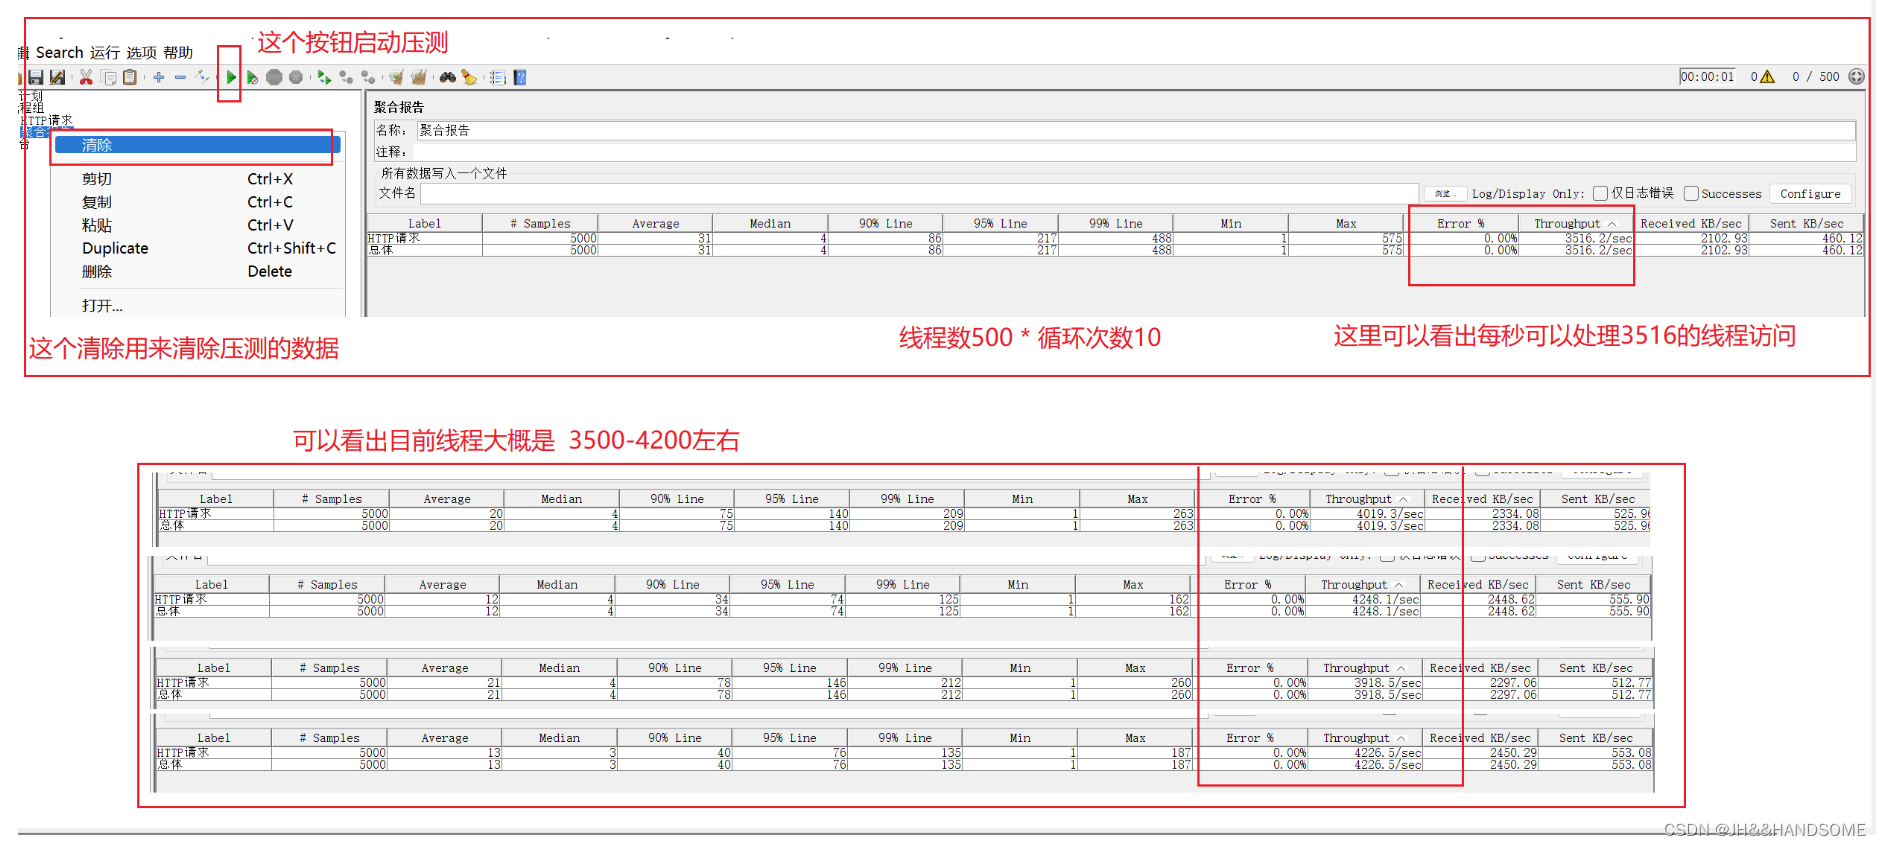1881x846 pixels.
Task: Click the Copy toolbar icon
Action: tap(108, 77)
